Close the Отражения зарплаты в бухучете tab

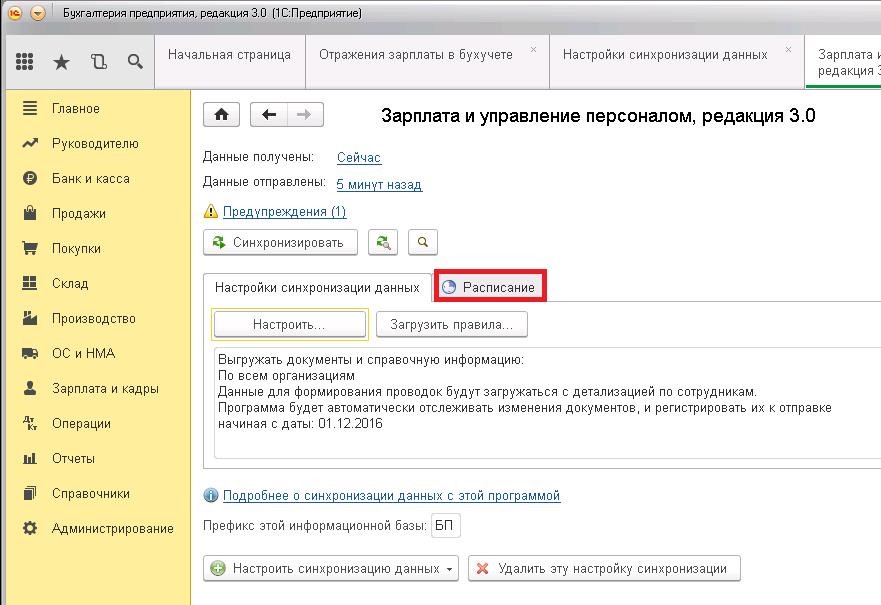[x=533, y=49]
